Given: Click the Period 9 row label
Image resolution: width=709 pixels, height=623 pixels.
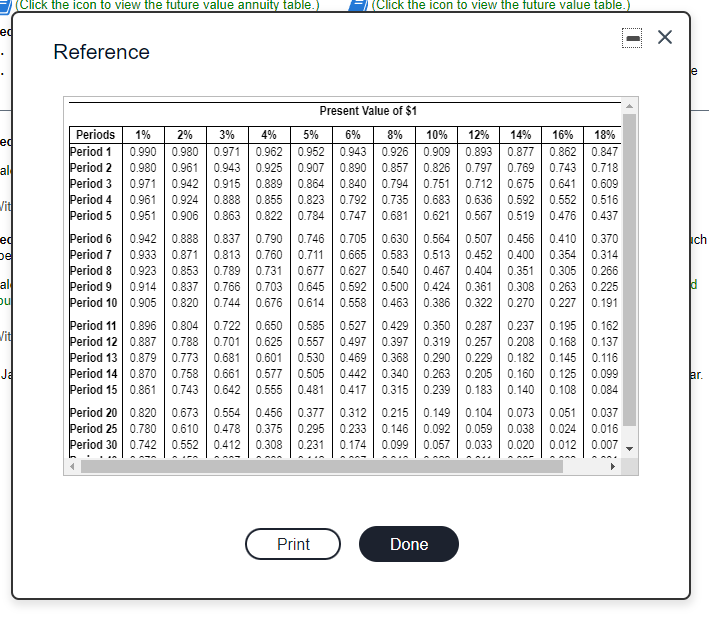Looking at the screenshot, I should coord(91,287).
